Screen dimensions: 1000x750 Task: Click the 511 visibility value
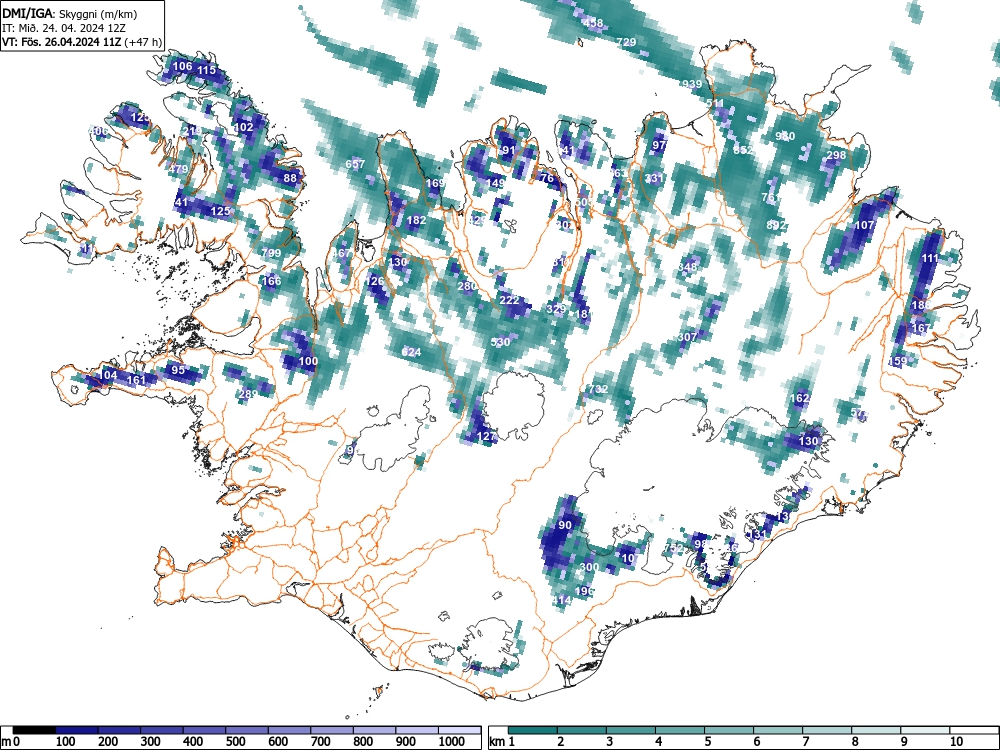pyautogui.click(x=715, y=103)
